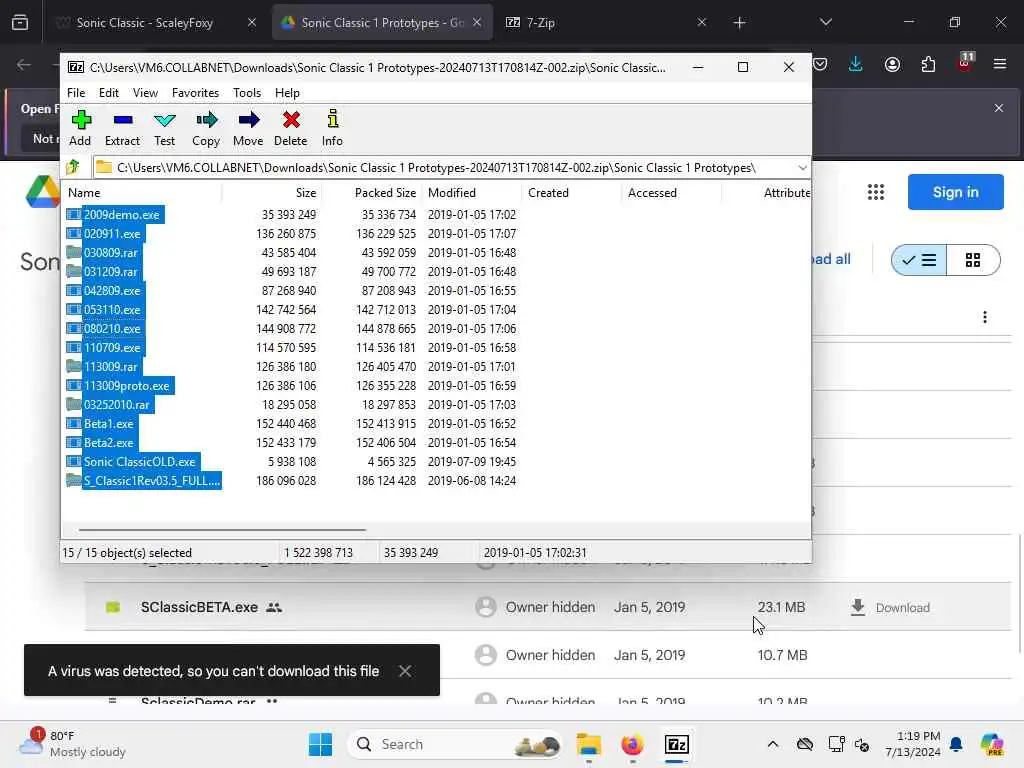Image resolution: width=1024 pixels, height=768 pixels.
Task: Click the 7-Zip horizontal scrollbar
Action: point(222,530)
